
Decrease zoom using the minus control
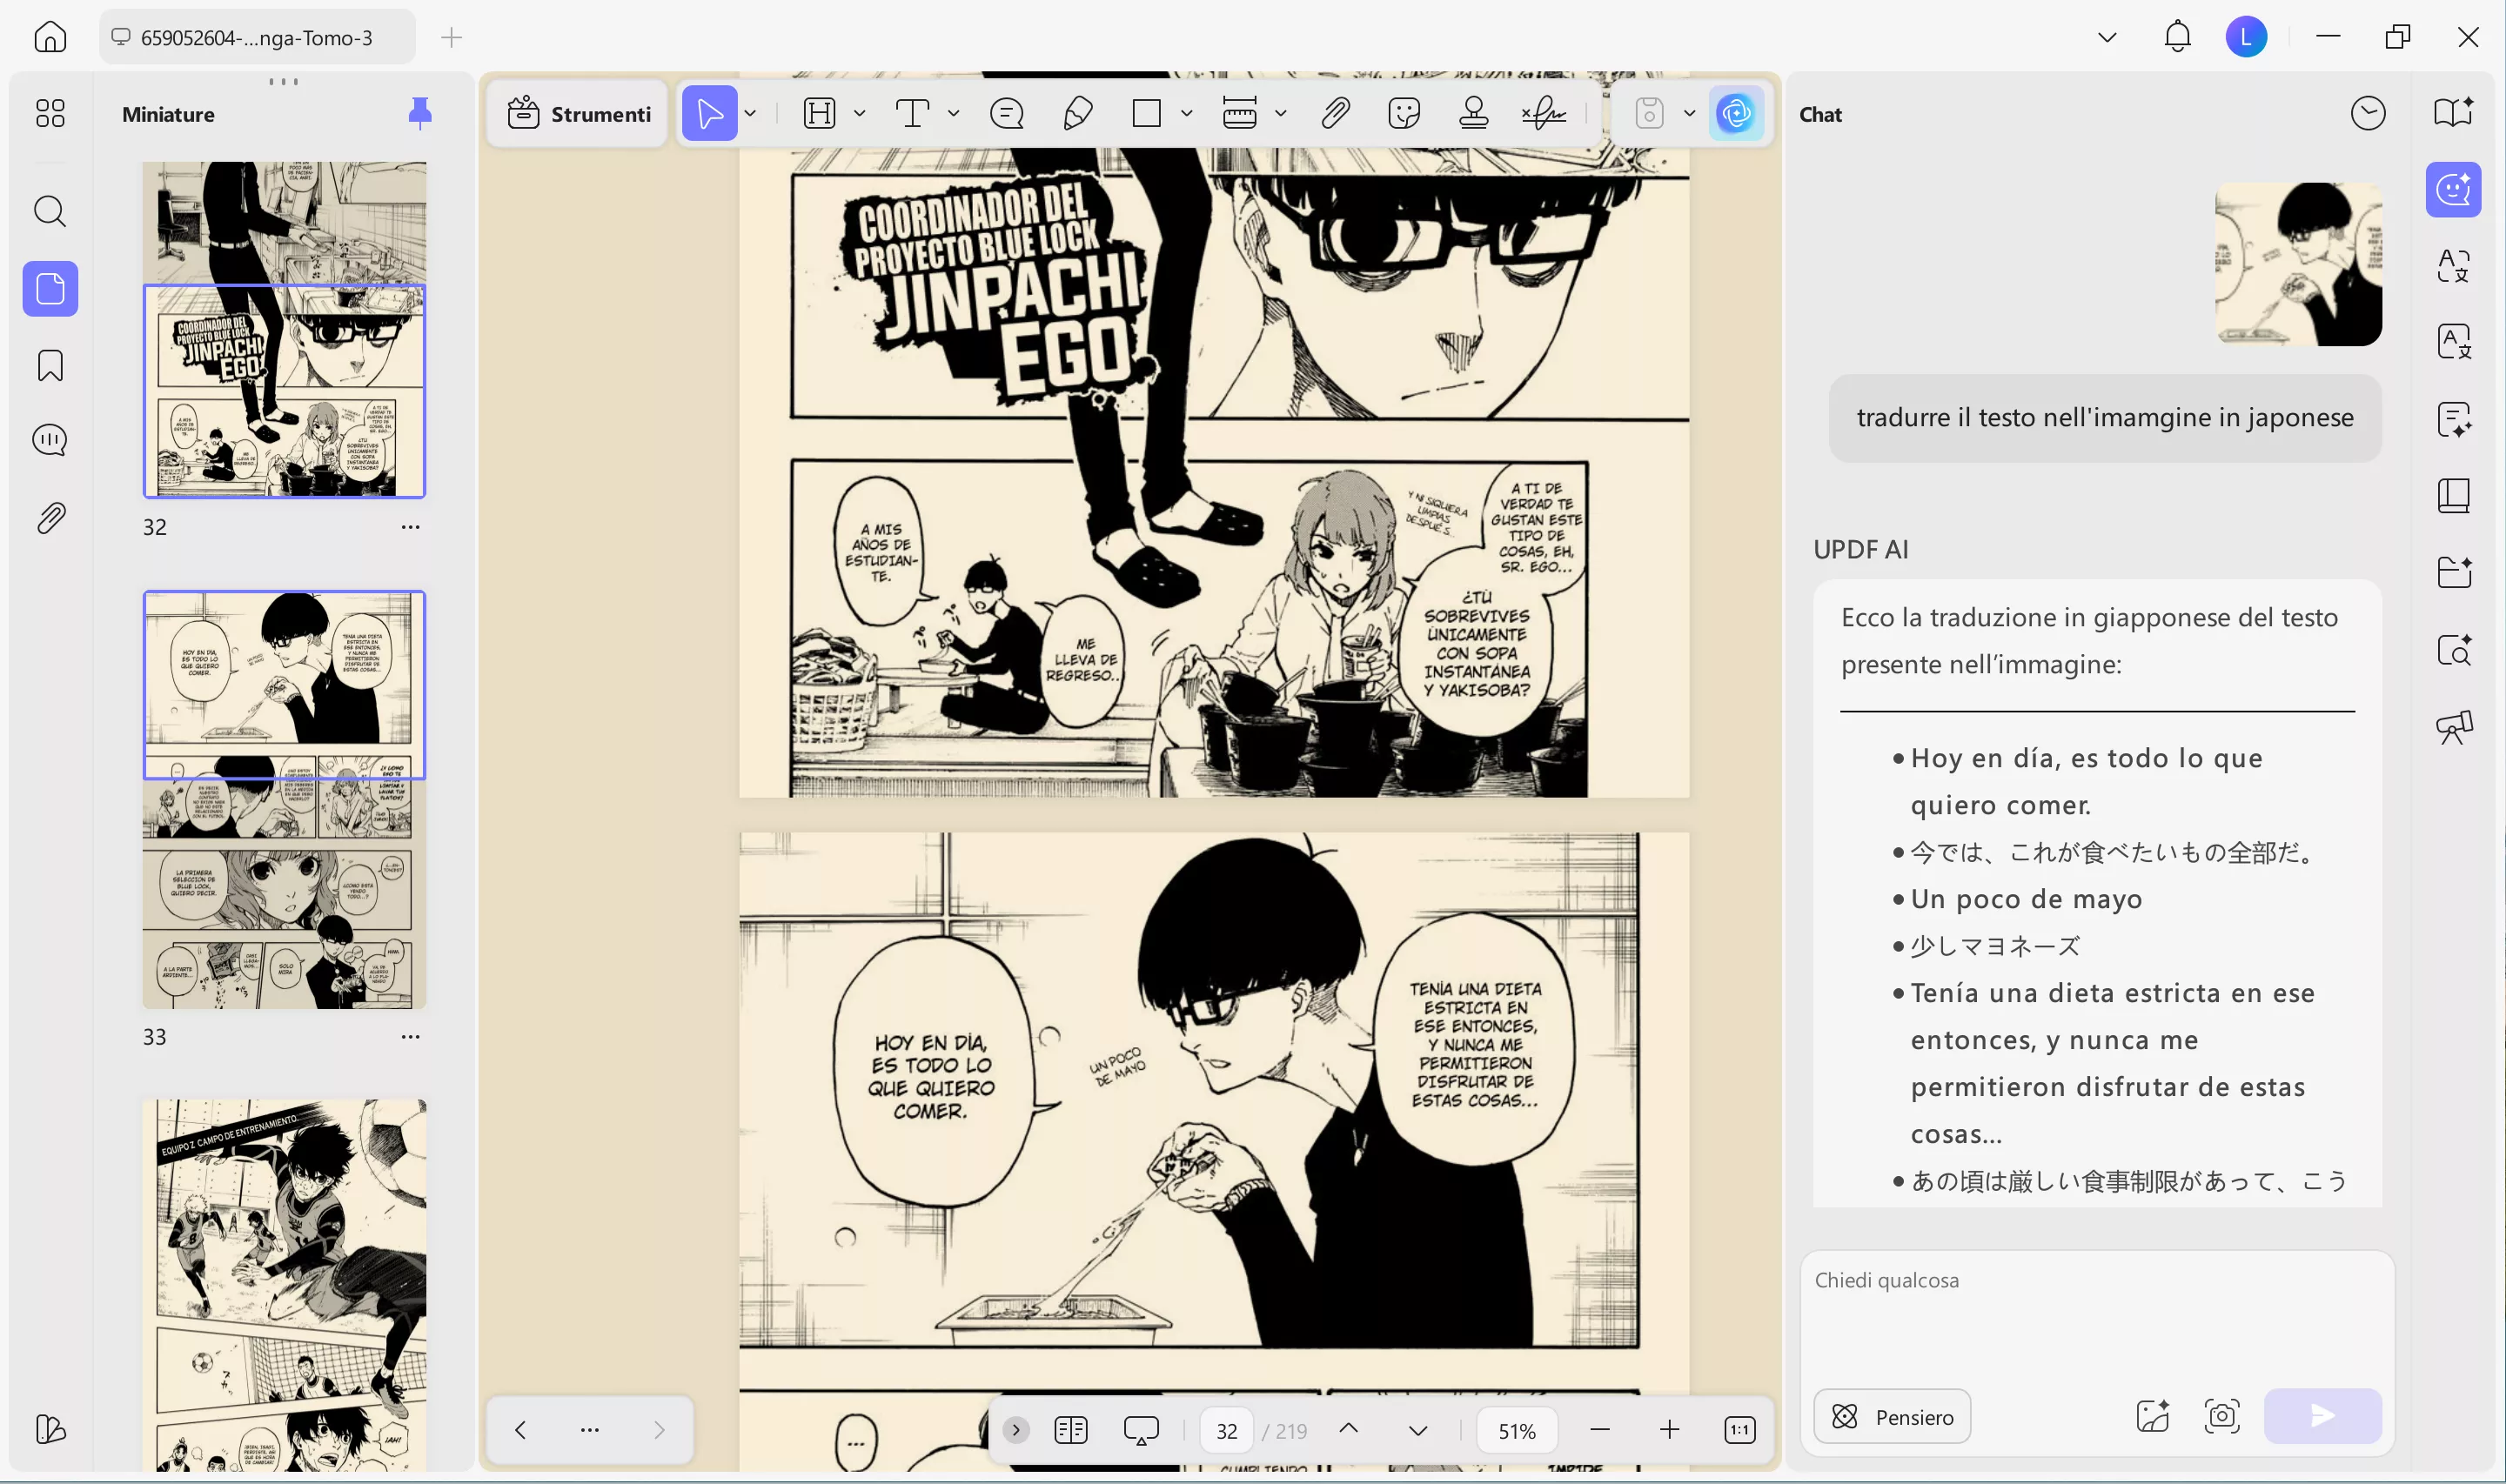[x=1599, y=1430]
